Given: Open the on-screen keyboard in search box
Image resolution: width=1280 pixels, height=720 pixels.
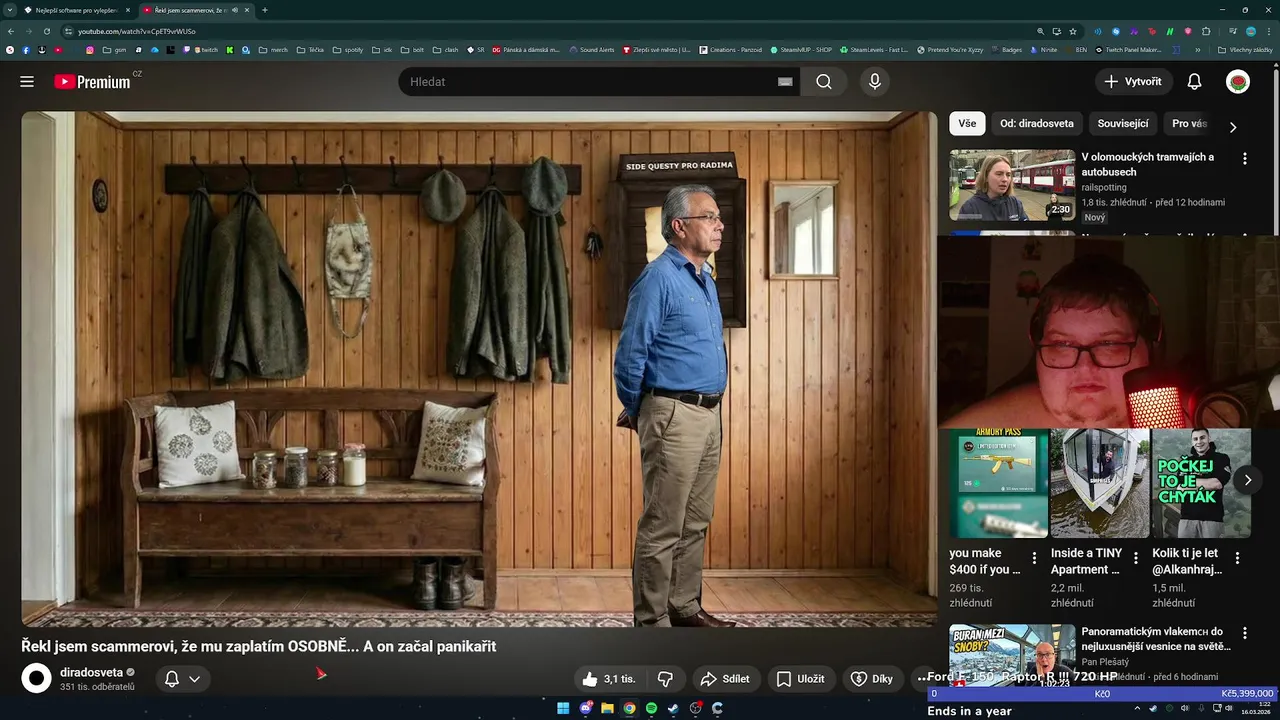Looking at the screenshot, I should (x=785, y=82).
